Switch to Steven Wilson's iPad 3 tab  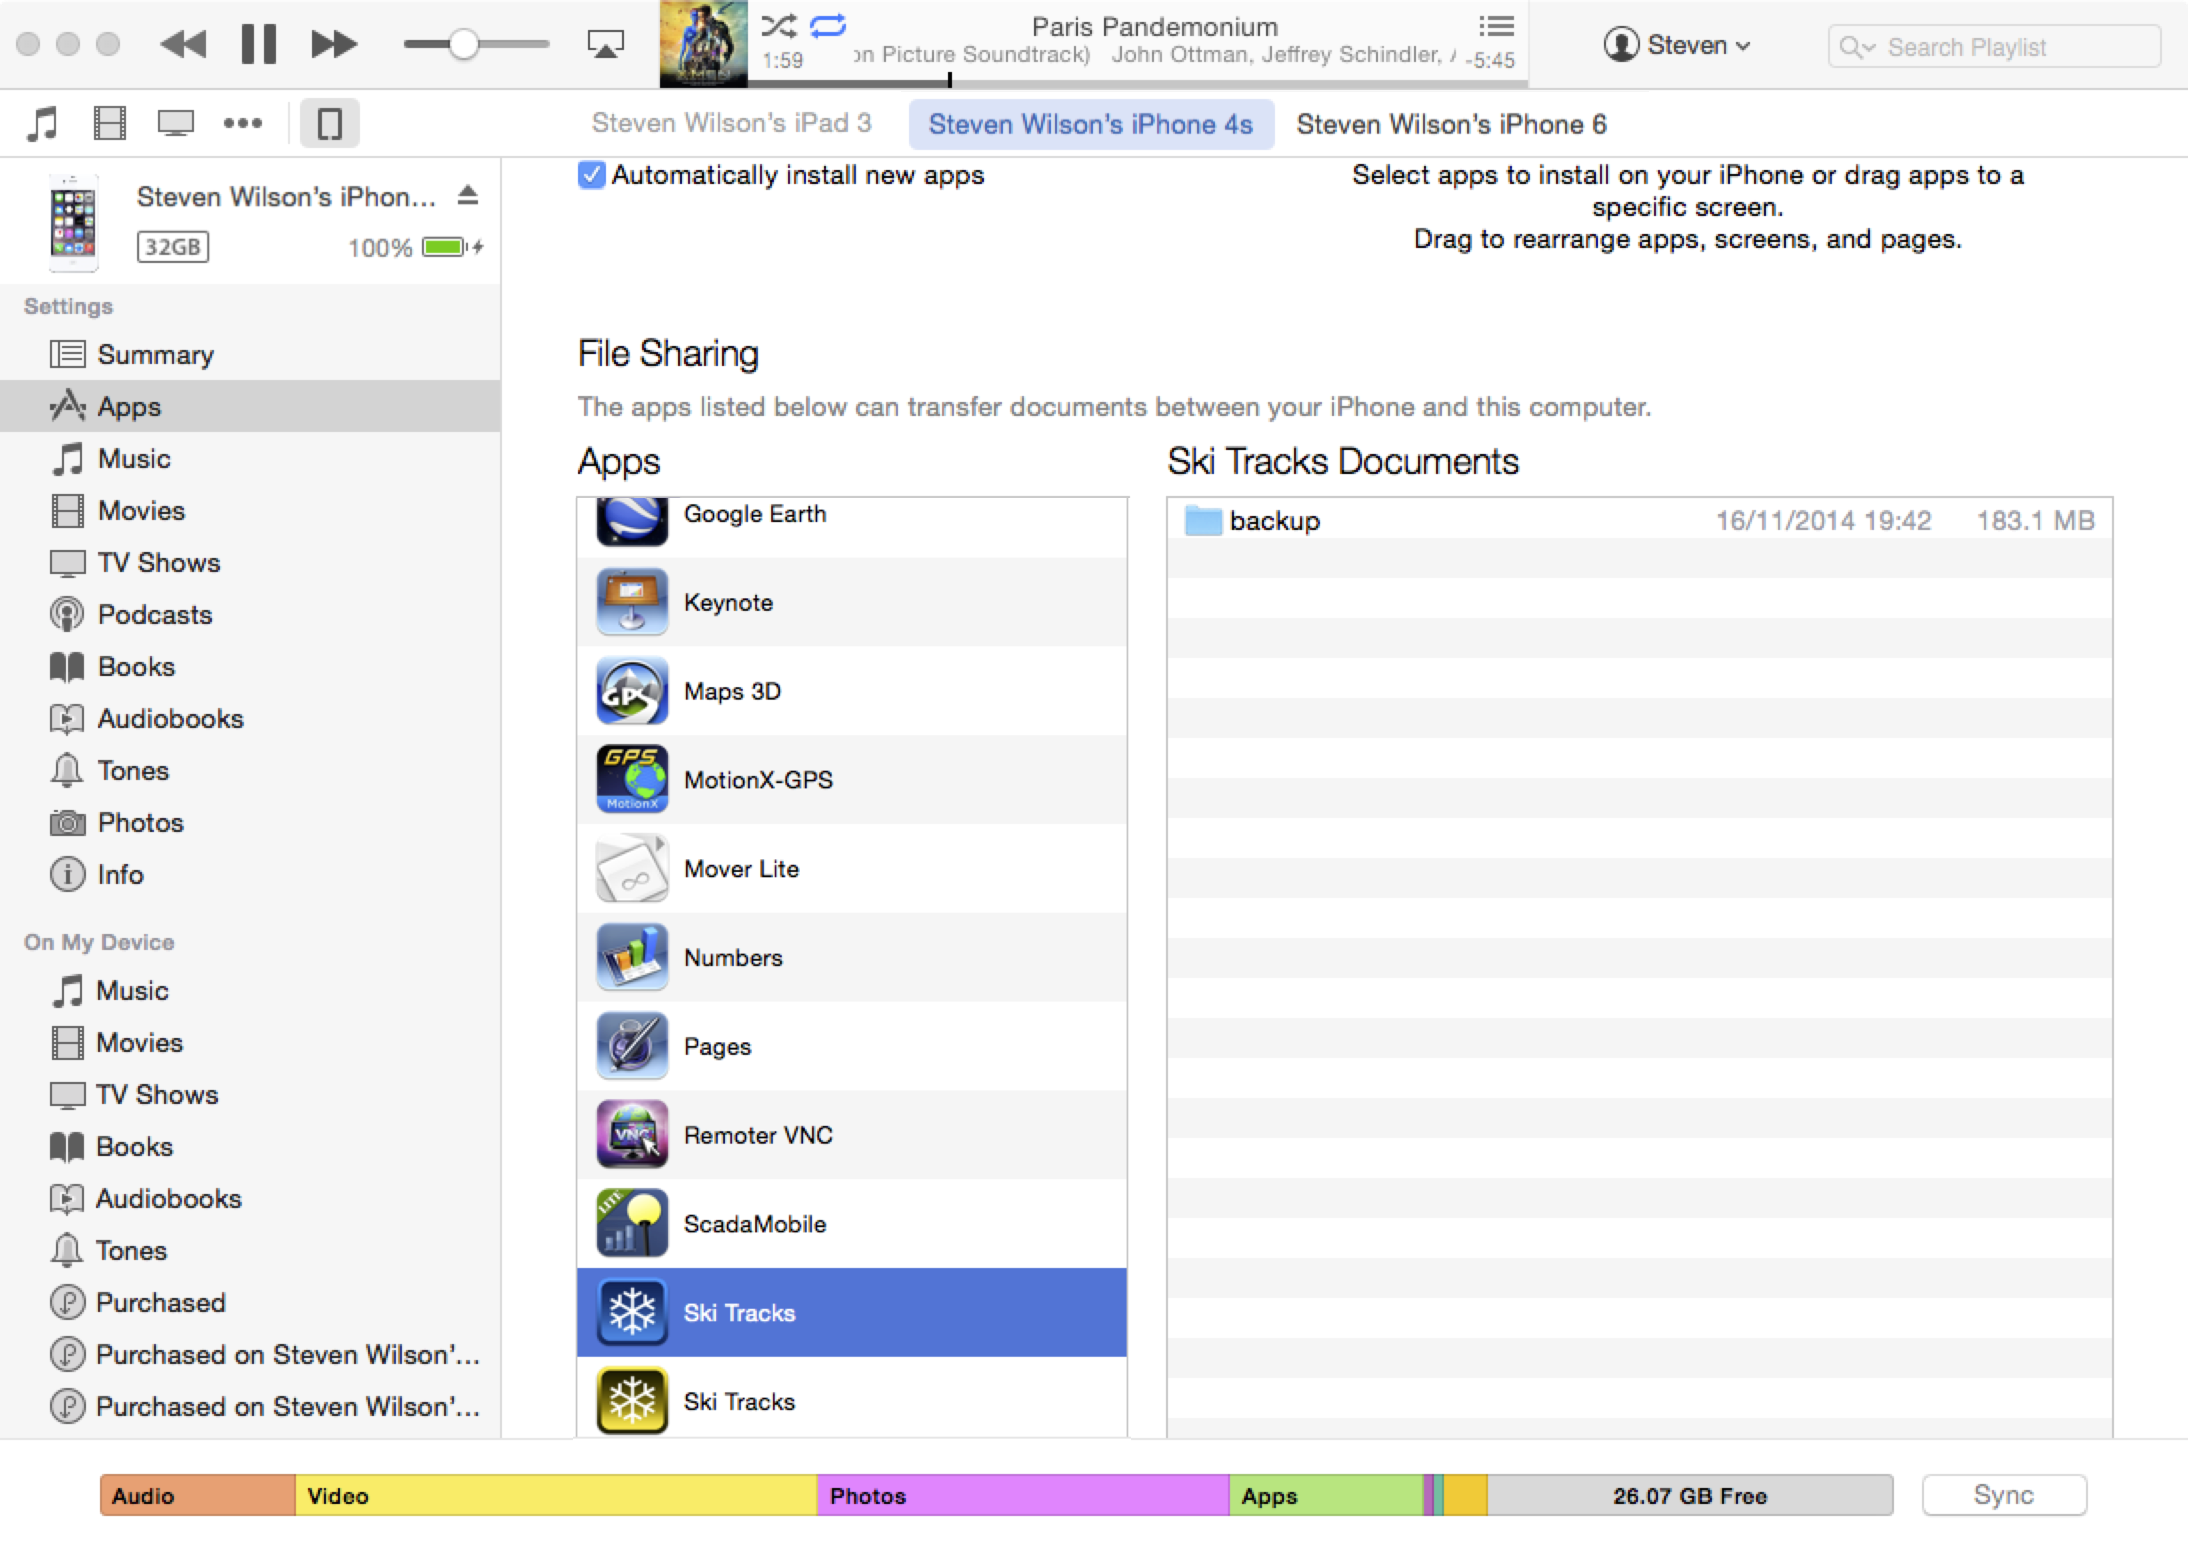click(x=732, y=123)
